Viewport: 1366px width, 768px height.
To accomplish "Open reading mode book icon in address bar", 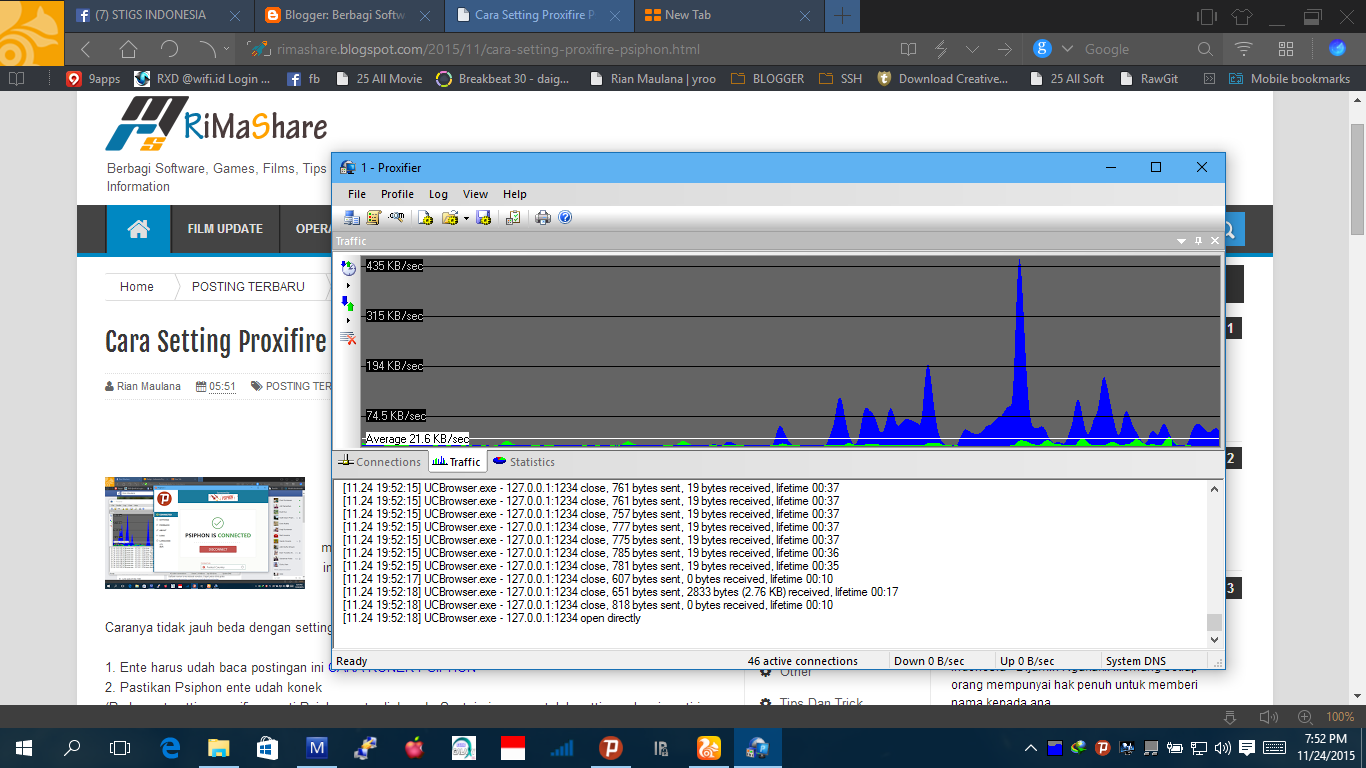I will pos(908,49).
